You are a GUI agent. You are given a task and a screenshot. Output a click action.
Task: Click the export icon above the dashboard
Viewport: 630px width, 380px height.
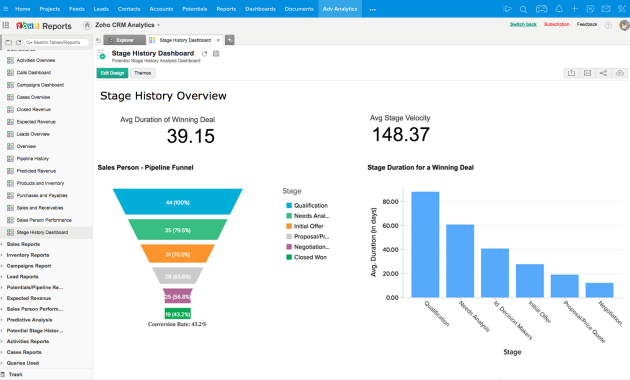[x=571, y=73]
